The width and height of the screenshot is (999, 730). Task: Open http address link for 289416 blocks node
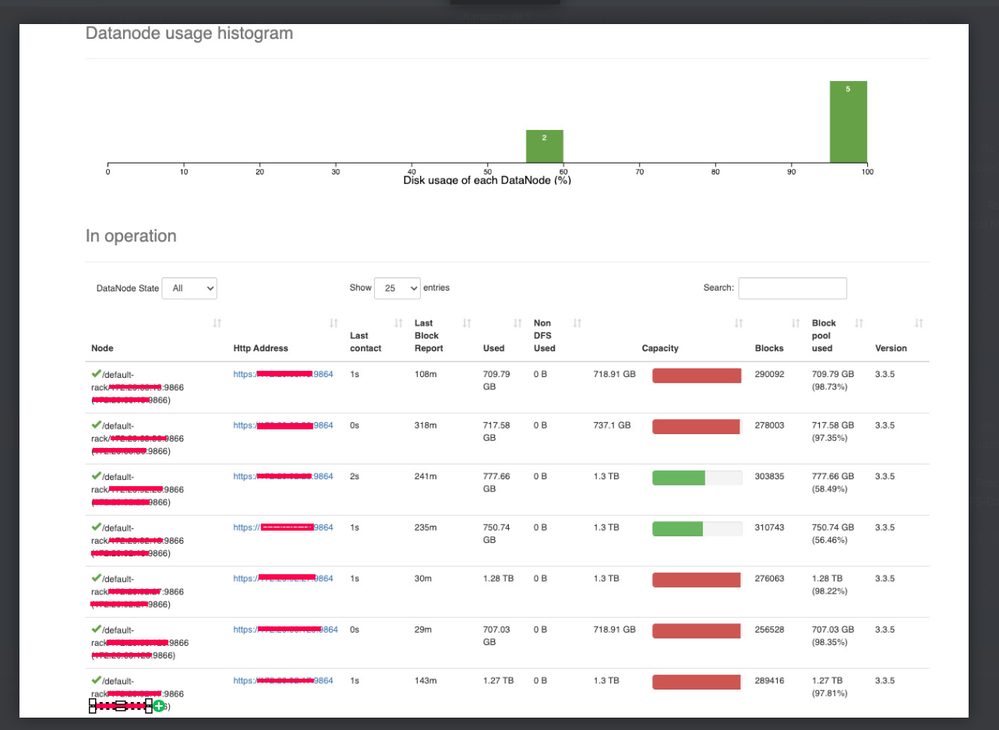283,680
